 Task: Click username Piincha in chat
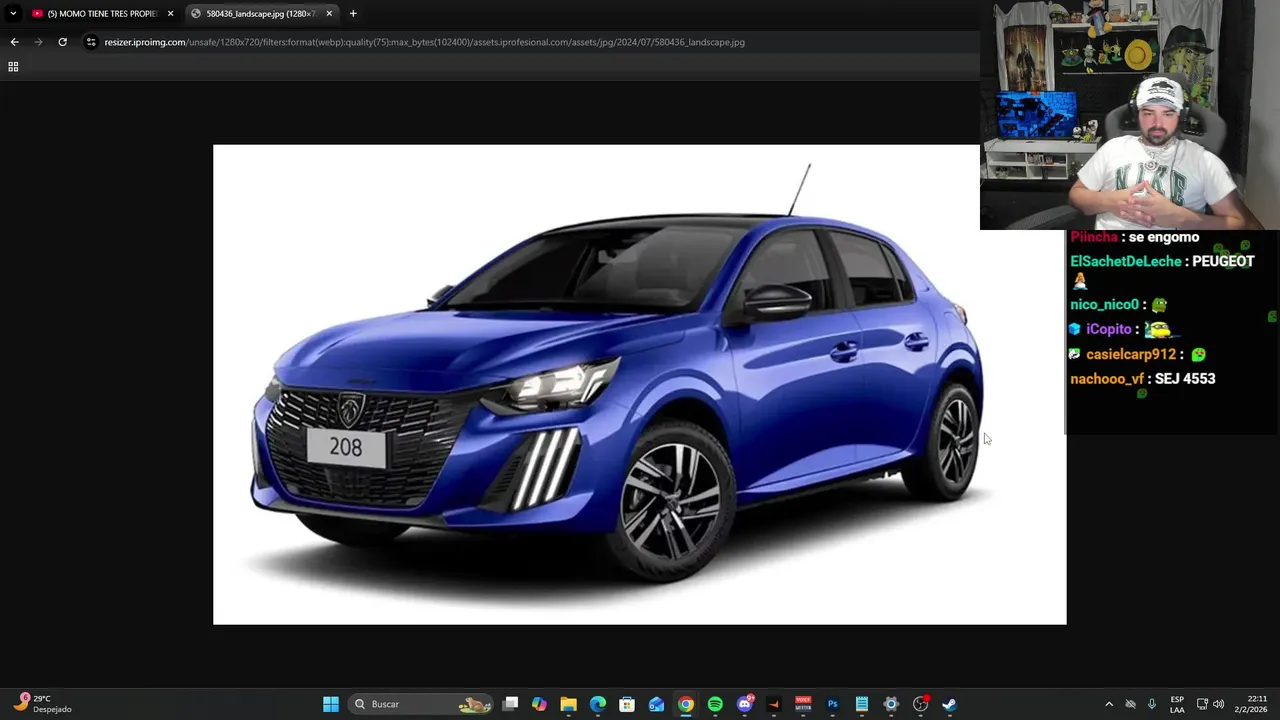click(x=1093, y=237)
